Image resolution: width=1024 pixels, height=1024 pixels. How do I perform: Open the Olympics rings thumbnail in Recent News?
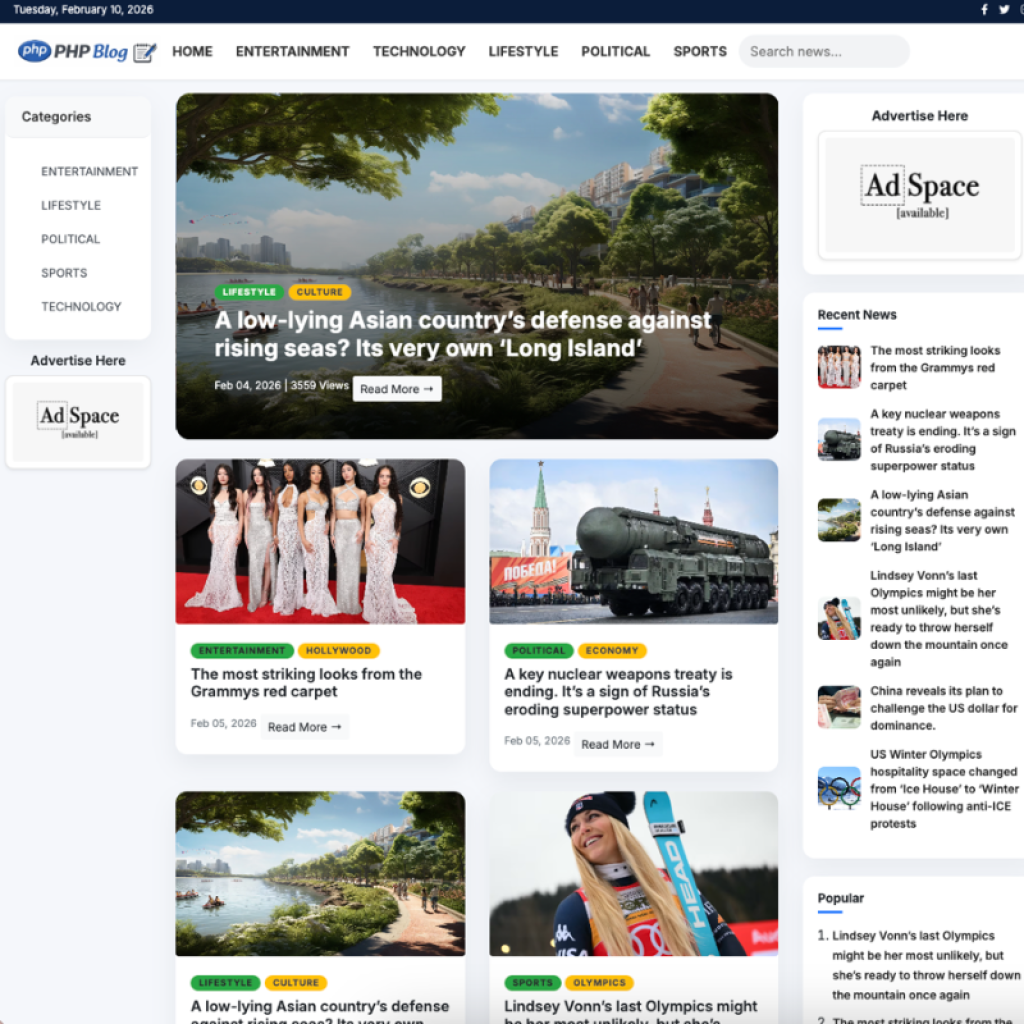839,788
